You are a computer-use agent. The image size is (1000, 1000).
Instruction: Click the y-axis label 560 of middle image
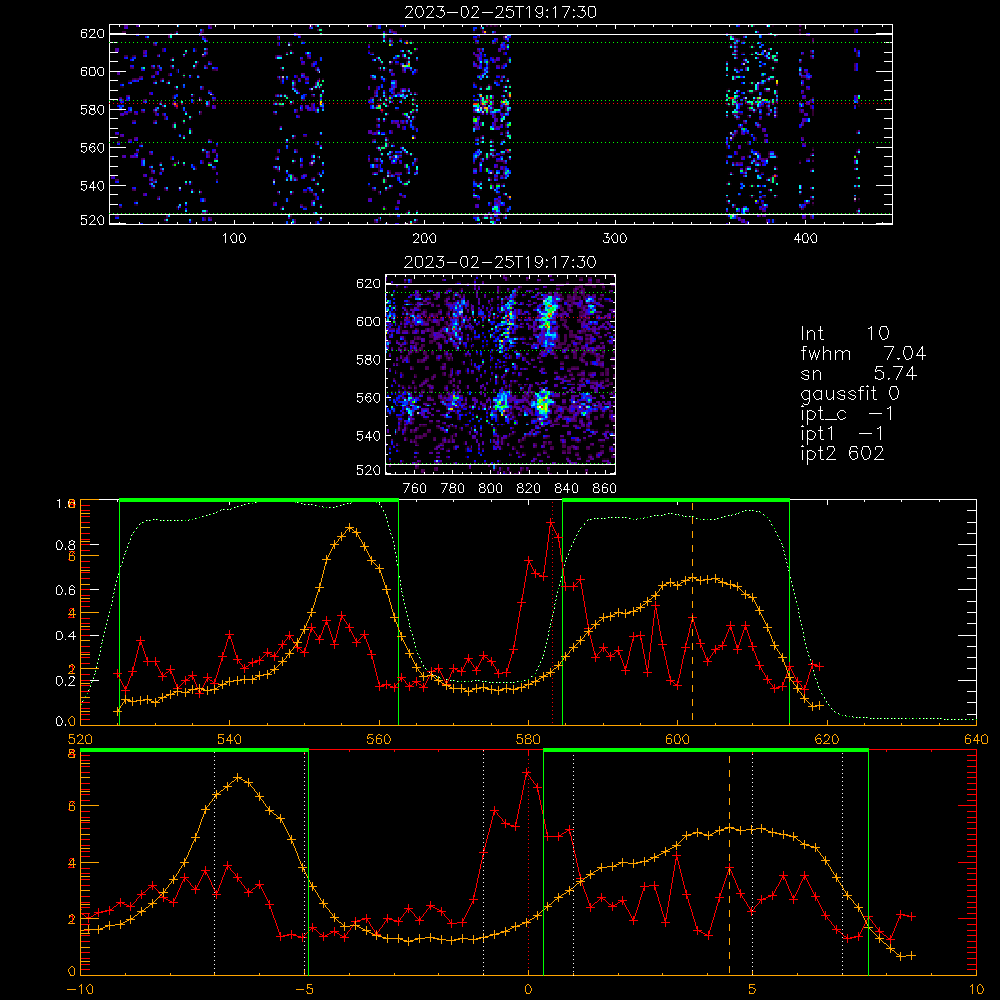click(x=369, y=398)
